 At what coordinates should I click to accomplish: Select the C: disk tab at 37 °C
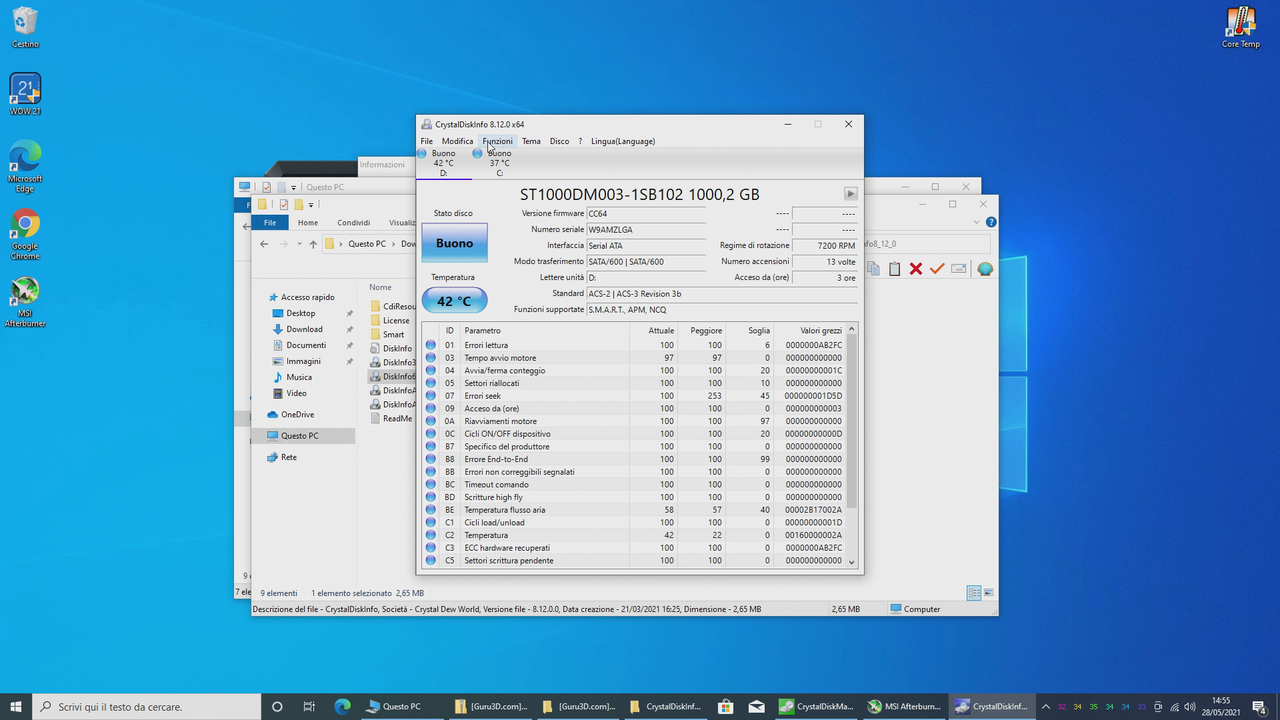[x=499, y=163]
